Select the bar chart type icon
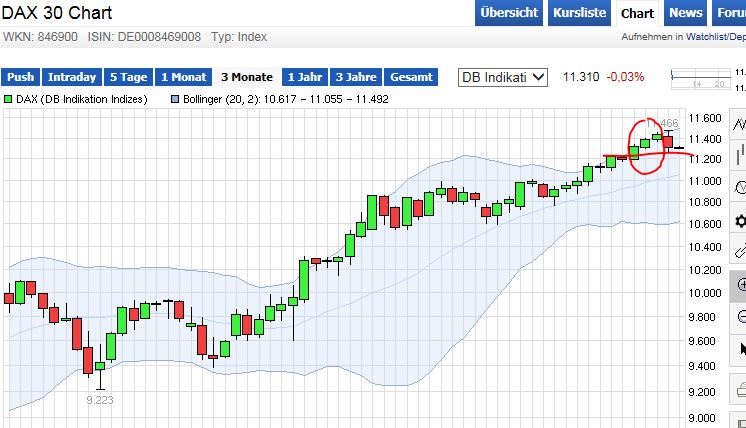Image resolution: width=746 pixels, height=428 pixels. click(x=739, y=154)
